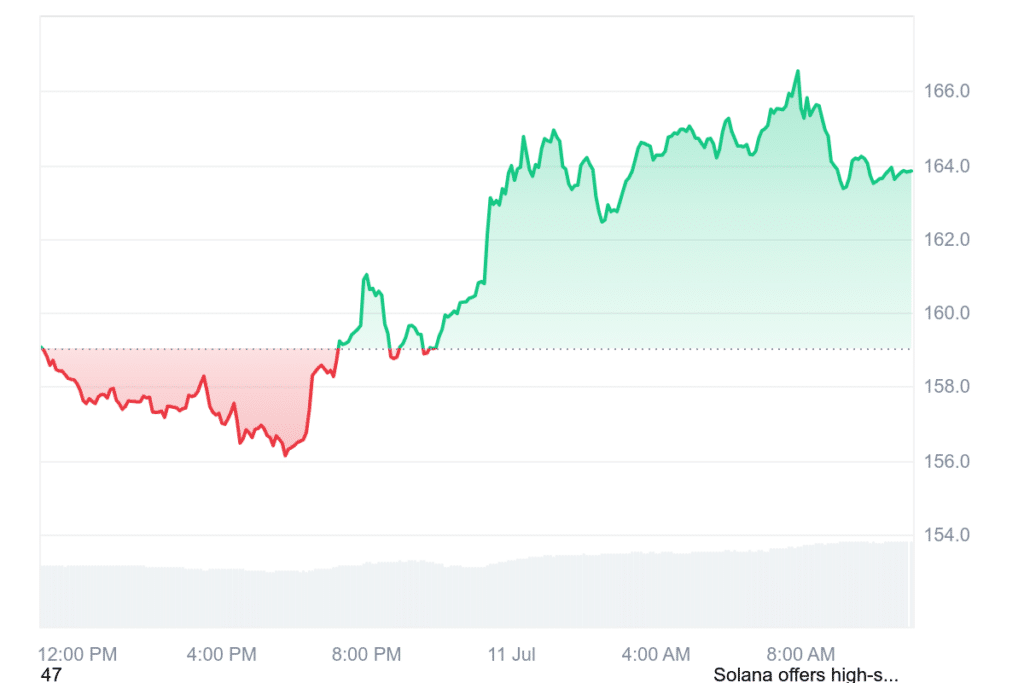This screenshot has height=683, width=1024.
Task: Click the number 47 below the chart
Action: pyautogui.click(x=51, y=675)
